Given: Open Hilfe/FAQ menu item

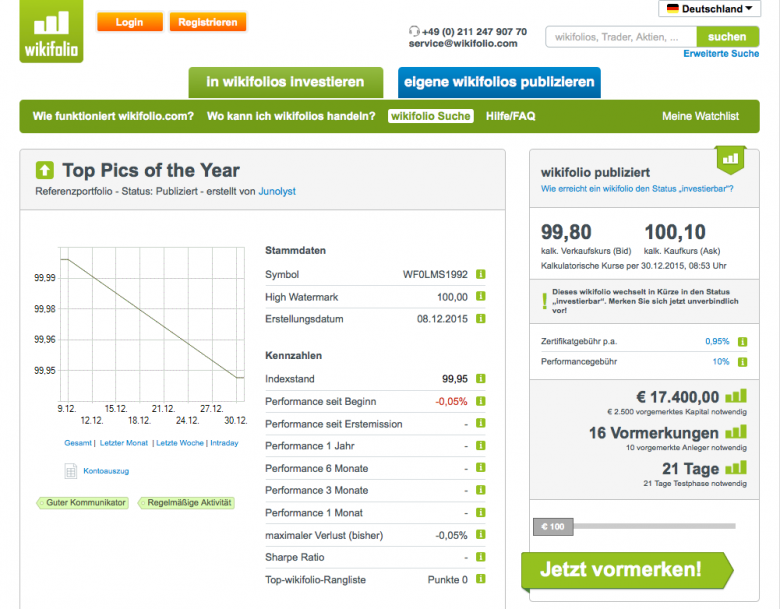Looking at the screenshot, I should coord(510,116).
